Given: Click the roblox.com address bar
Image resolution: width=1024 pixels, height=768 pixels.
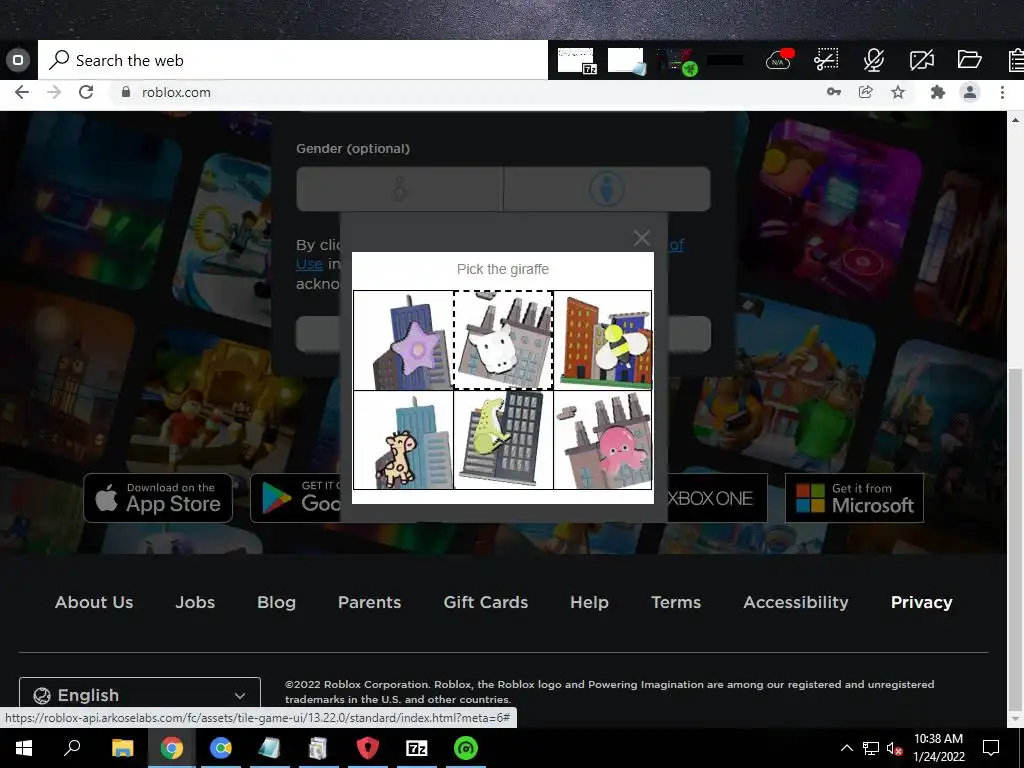Looking at the screenshot, I should click(x=457, y=92).
